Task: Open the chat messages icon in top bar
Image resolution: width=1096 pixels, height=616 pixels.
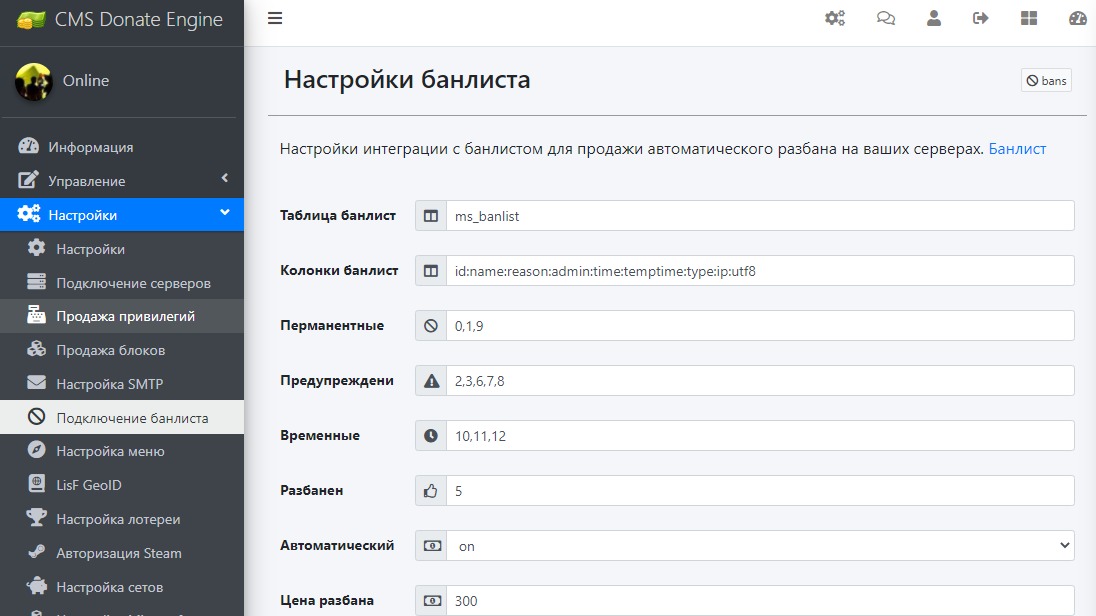Action: point(886,18)
